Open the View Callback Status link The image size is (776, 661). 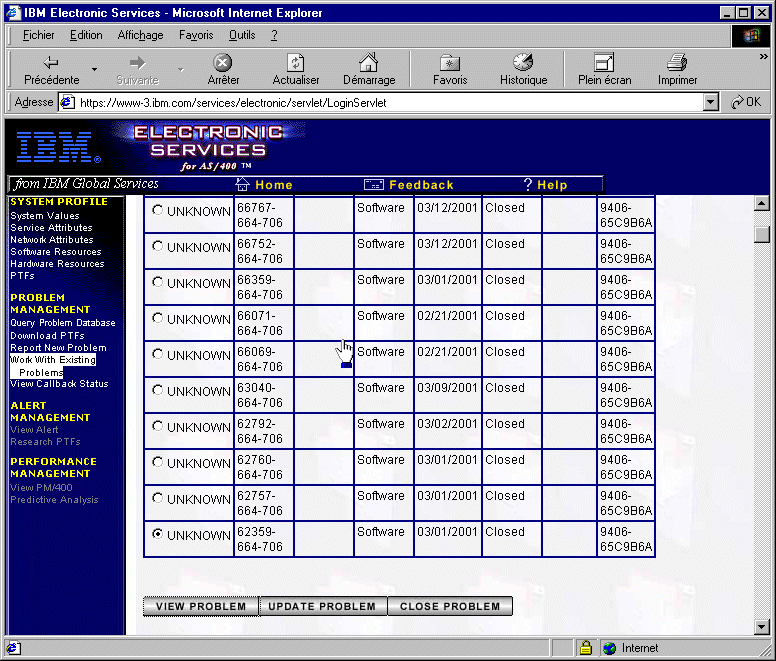59,383
